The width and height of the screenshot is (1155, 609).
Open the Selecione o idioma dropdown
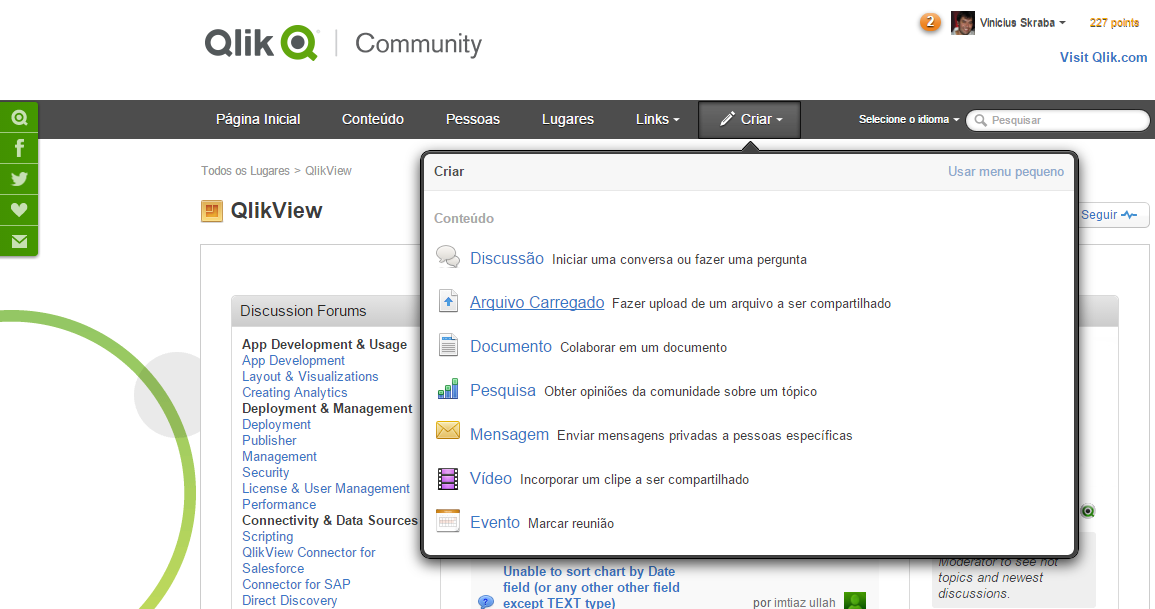[x=909, y=119]
